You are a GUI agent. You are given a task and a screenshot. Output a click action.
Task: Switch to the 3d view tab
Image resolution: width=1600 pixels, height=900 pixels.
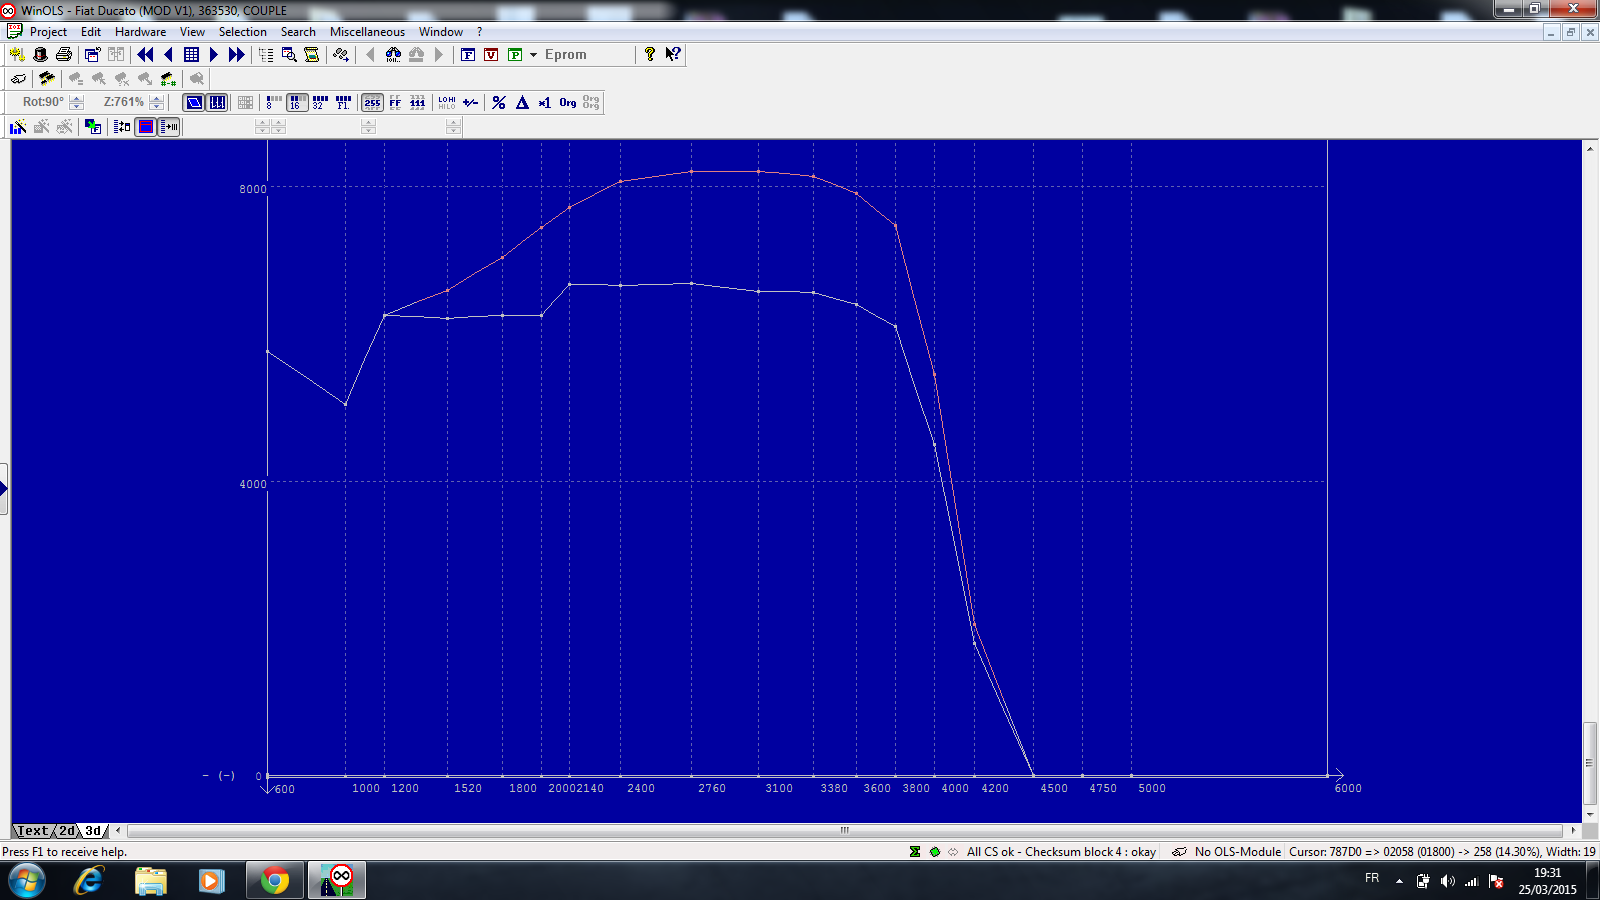pos(93,831)
